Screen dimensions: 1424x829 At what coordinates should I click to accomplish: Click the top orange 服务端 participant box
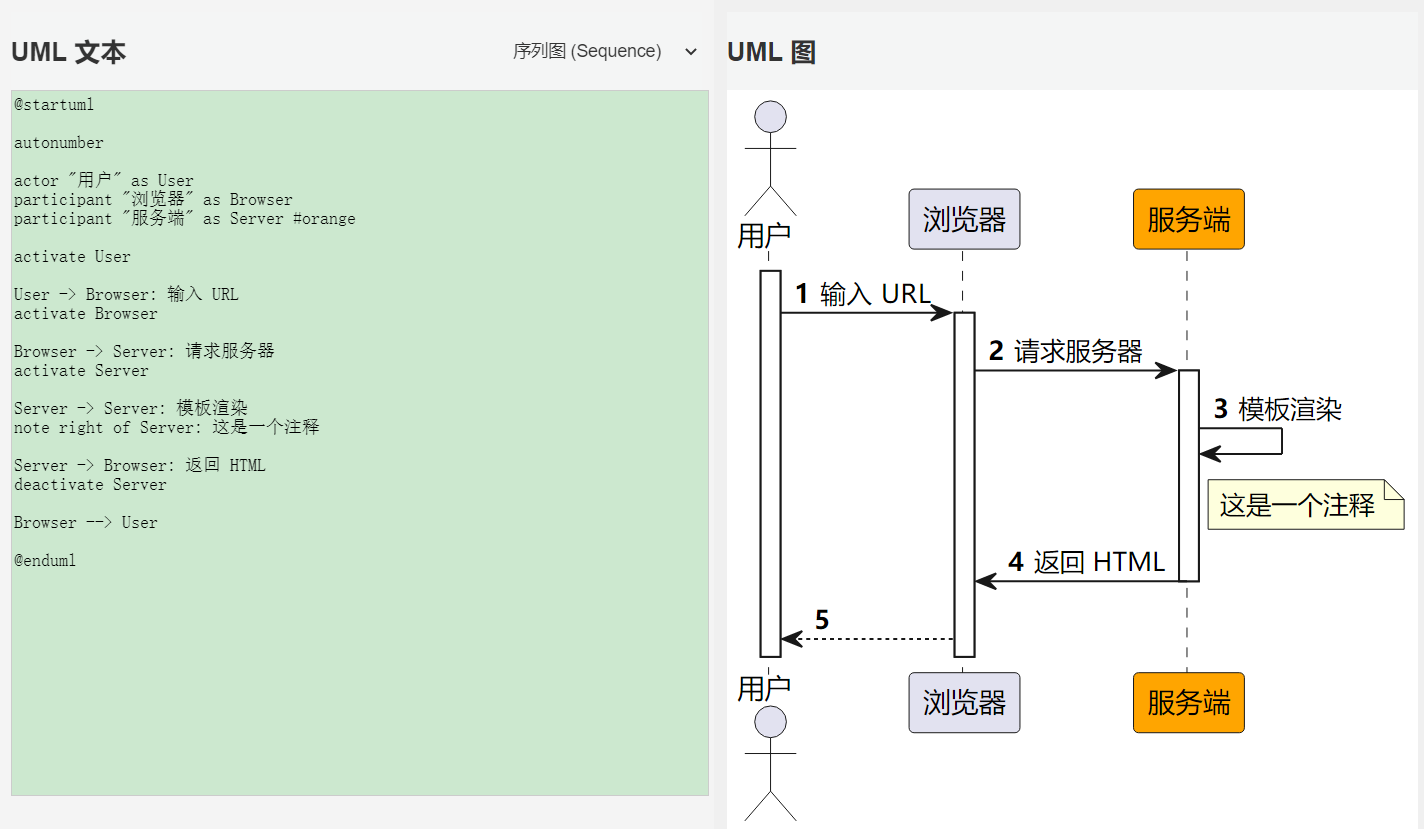coord(1188,219)
